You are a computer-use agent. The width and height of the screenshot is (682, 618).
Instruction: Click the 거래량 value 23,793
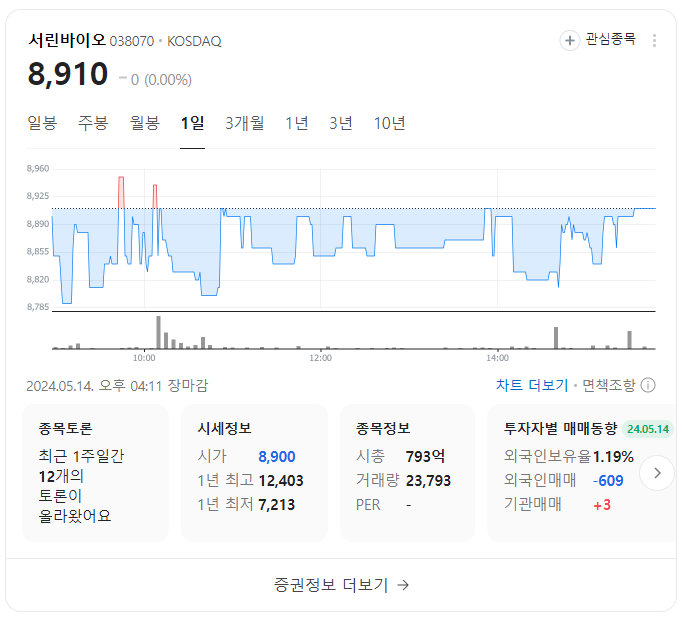coord(428,481)
